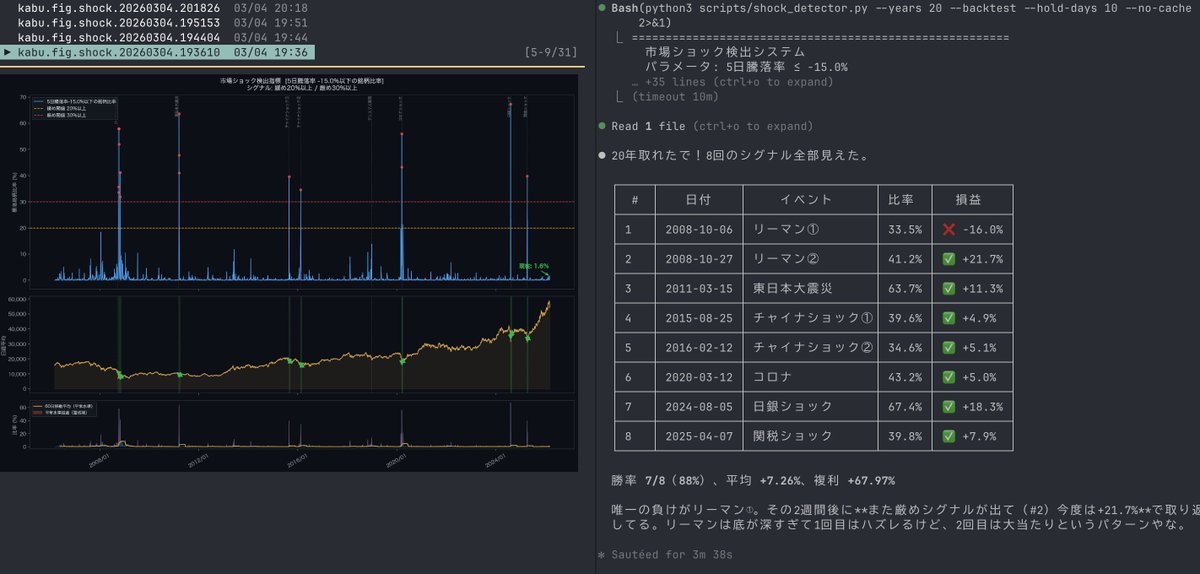1200x574 pixels.
Task: Click the date cell 2024-08-05
Action: (699, 407)
